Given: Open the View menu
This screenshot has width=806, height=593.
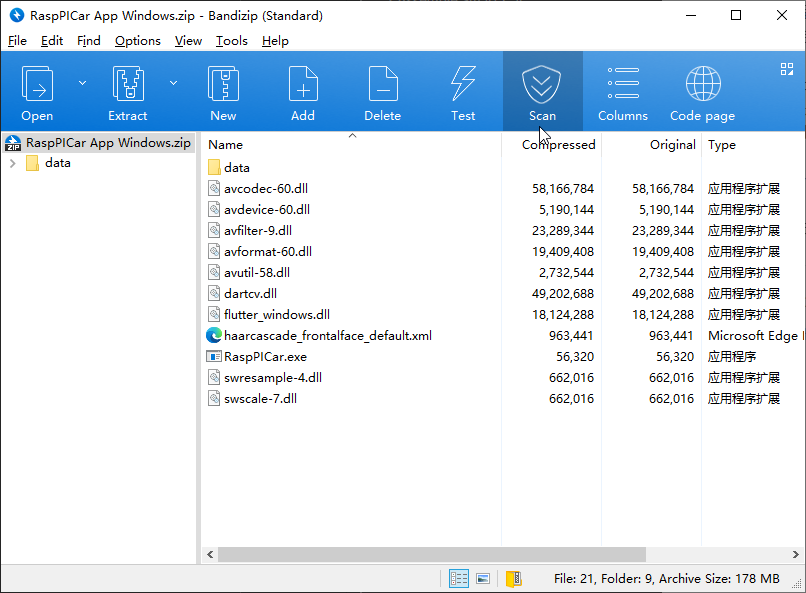Looking at the screenshot, I should (x=188, y=41).
